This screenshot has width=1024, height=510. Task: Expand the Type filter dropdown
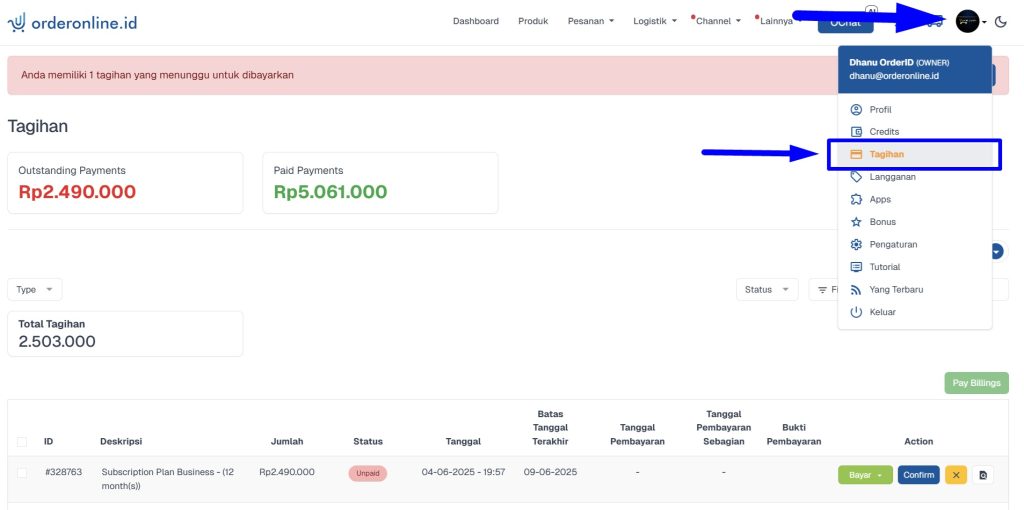35,289
